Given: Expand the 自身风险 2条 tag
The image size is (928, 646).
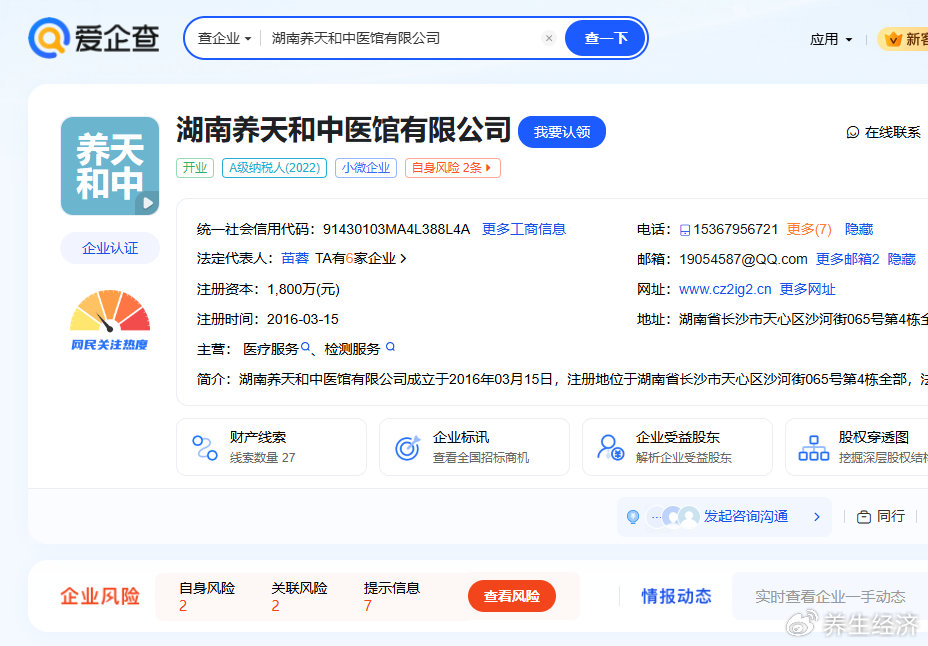Looking at the screenshot, I should [453, 168].
